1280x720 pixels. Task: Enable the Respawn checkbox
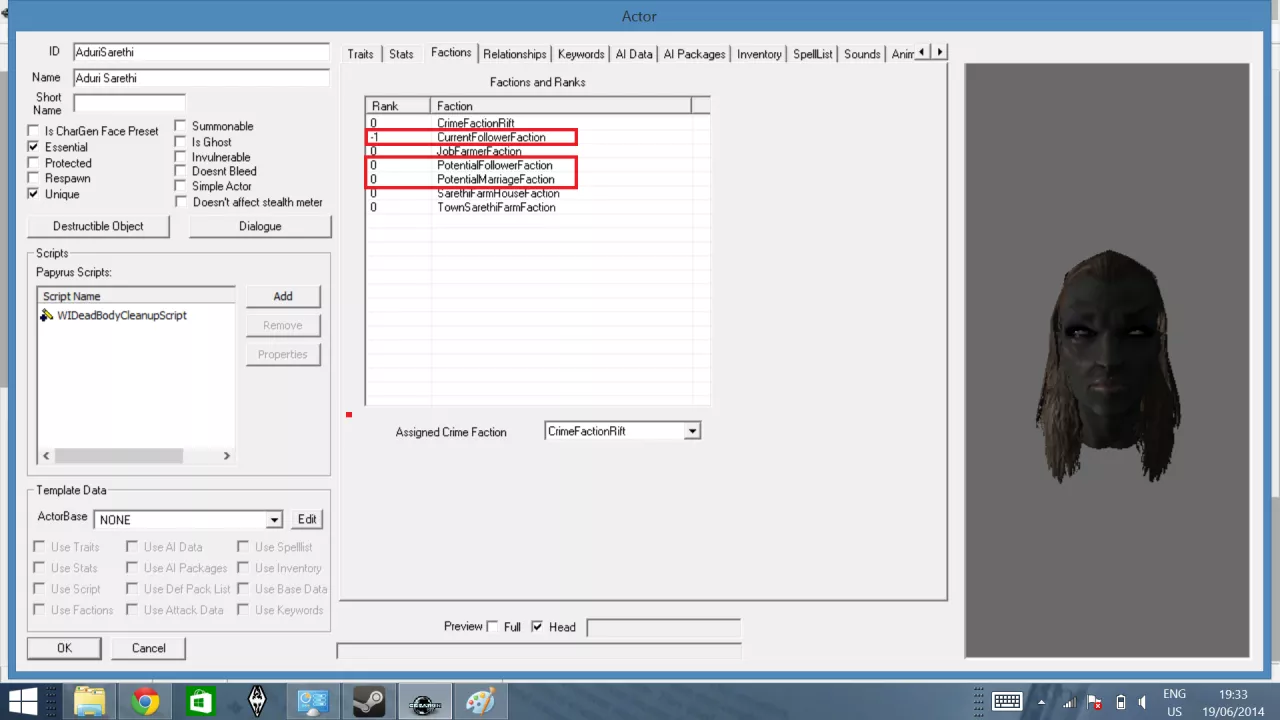point(34,178)
